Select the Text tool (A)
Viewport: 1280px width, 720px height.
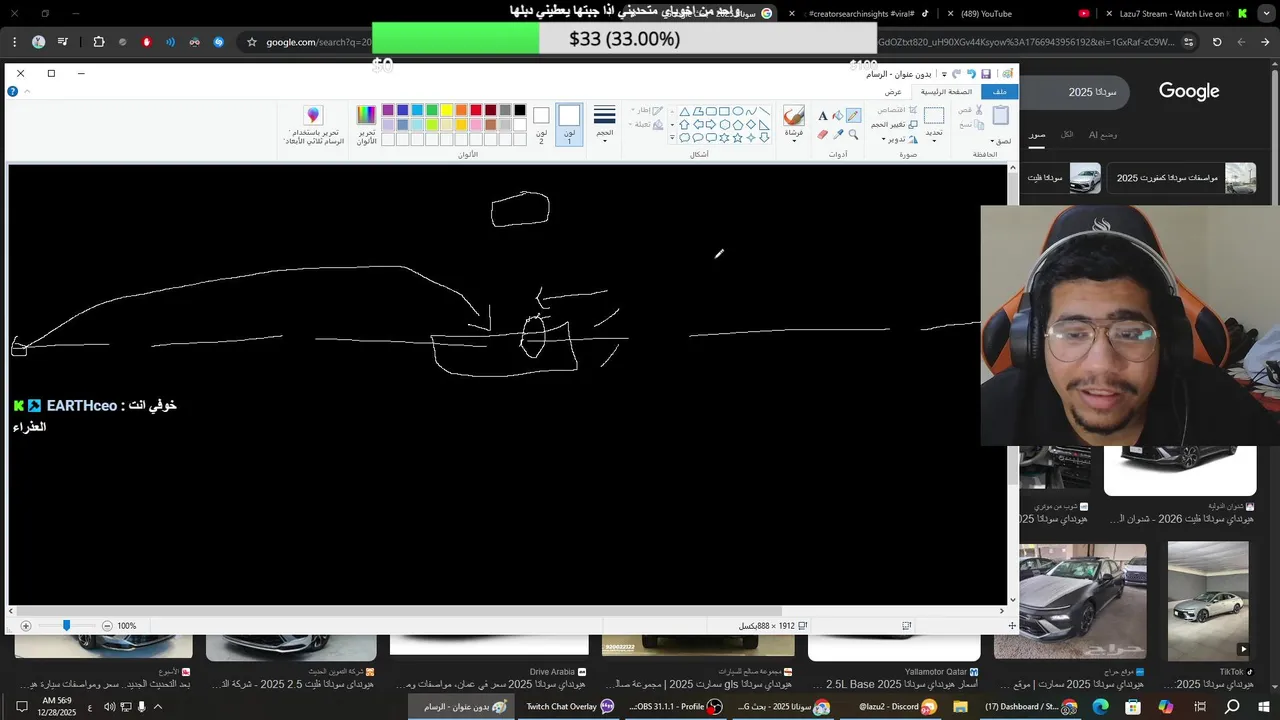click(823, 116)
